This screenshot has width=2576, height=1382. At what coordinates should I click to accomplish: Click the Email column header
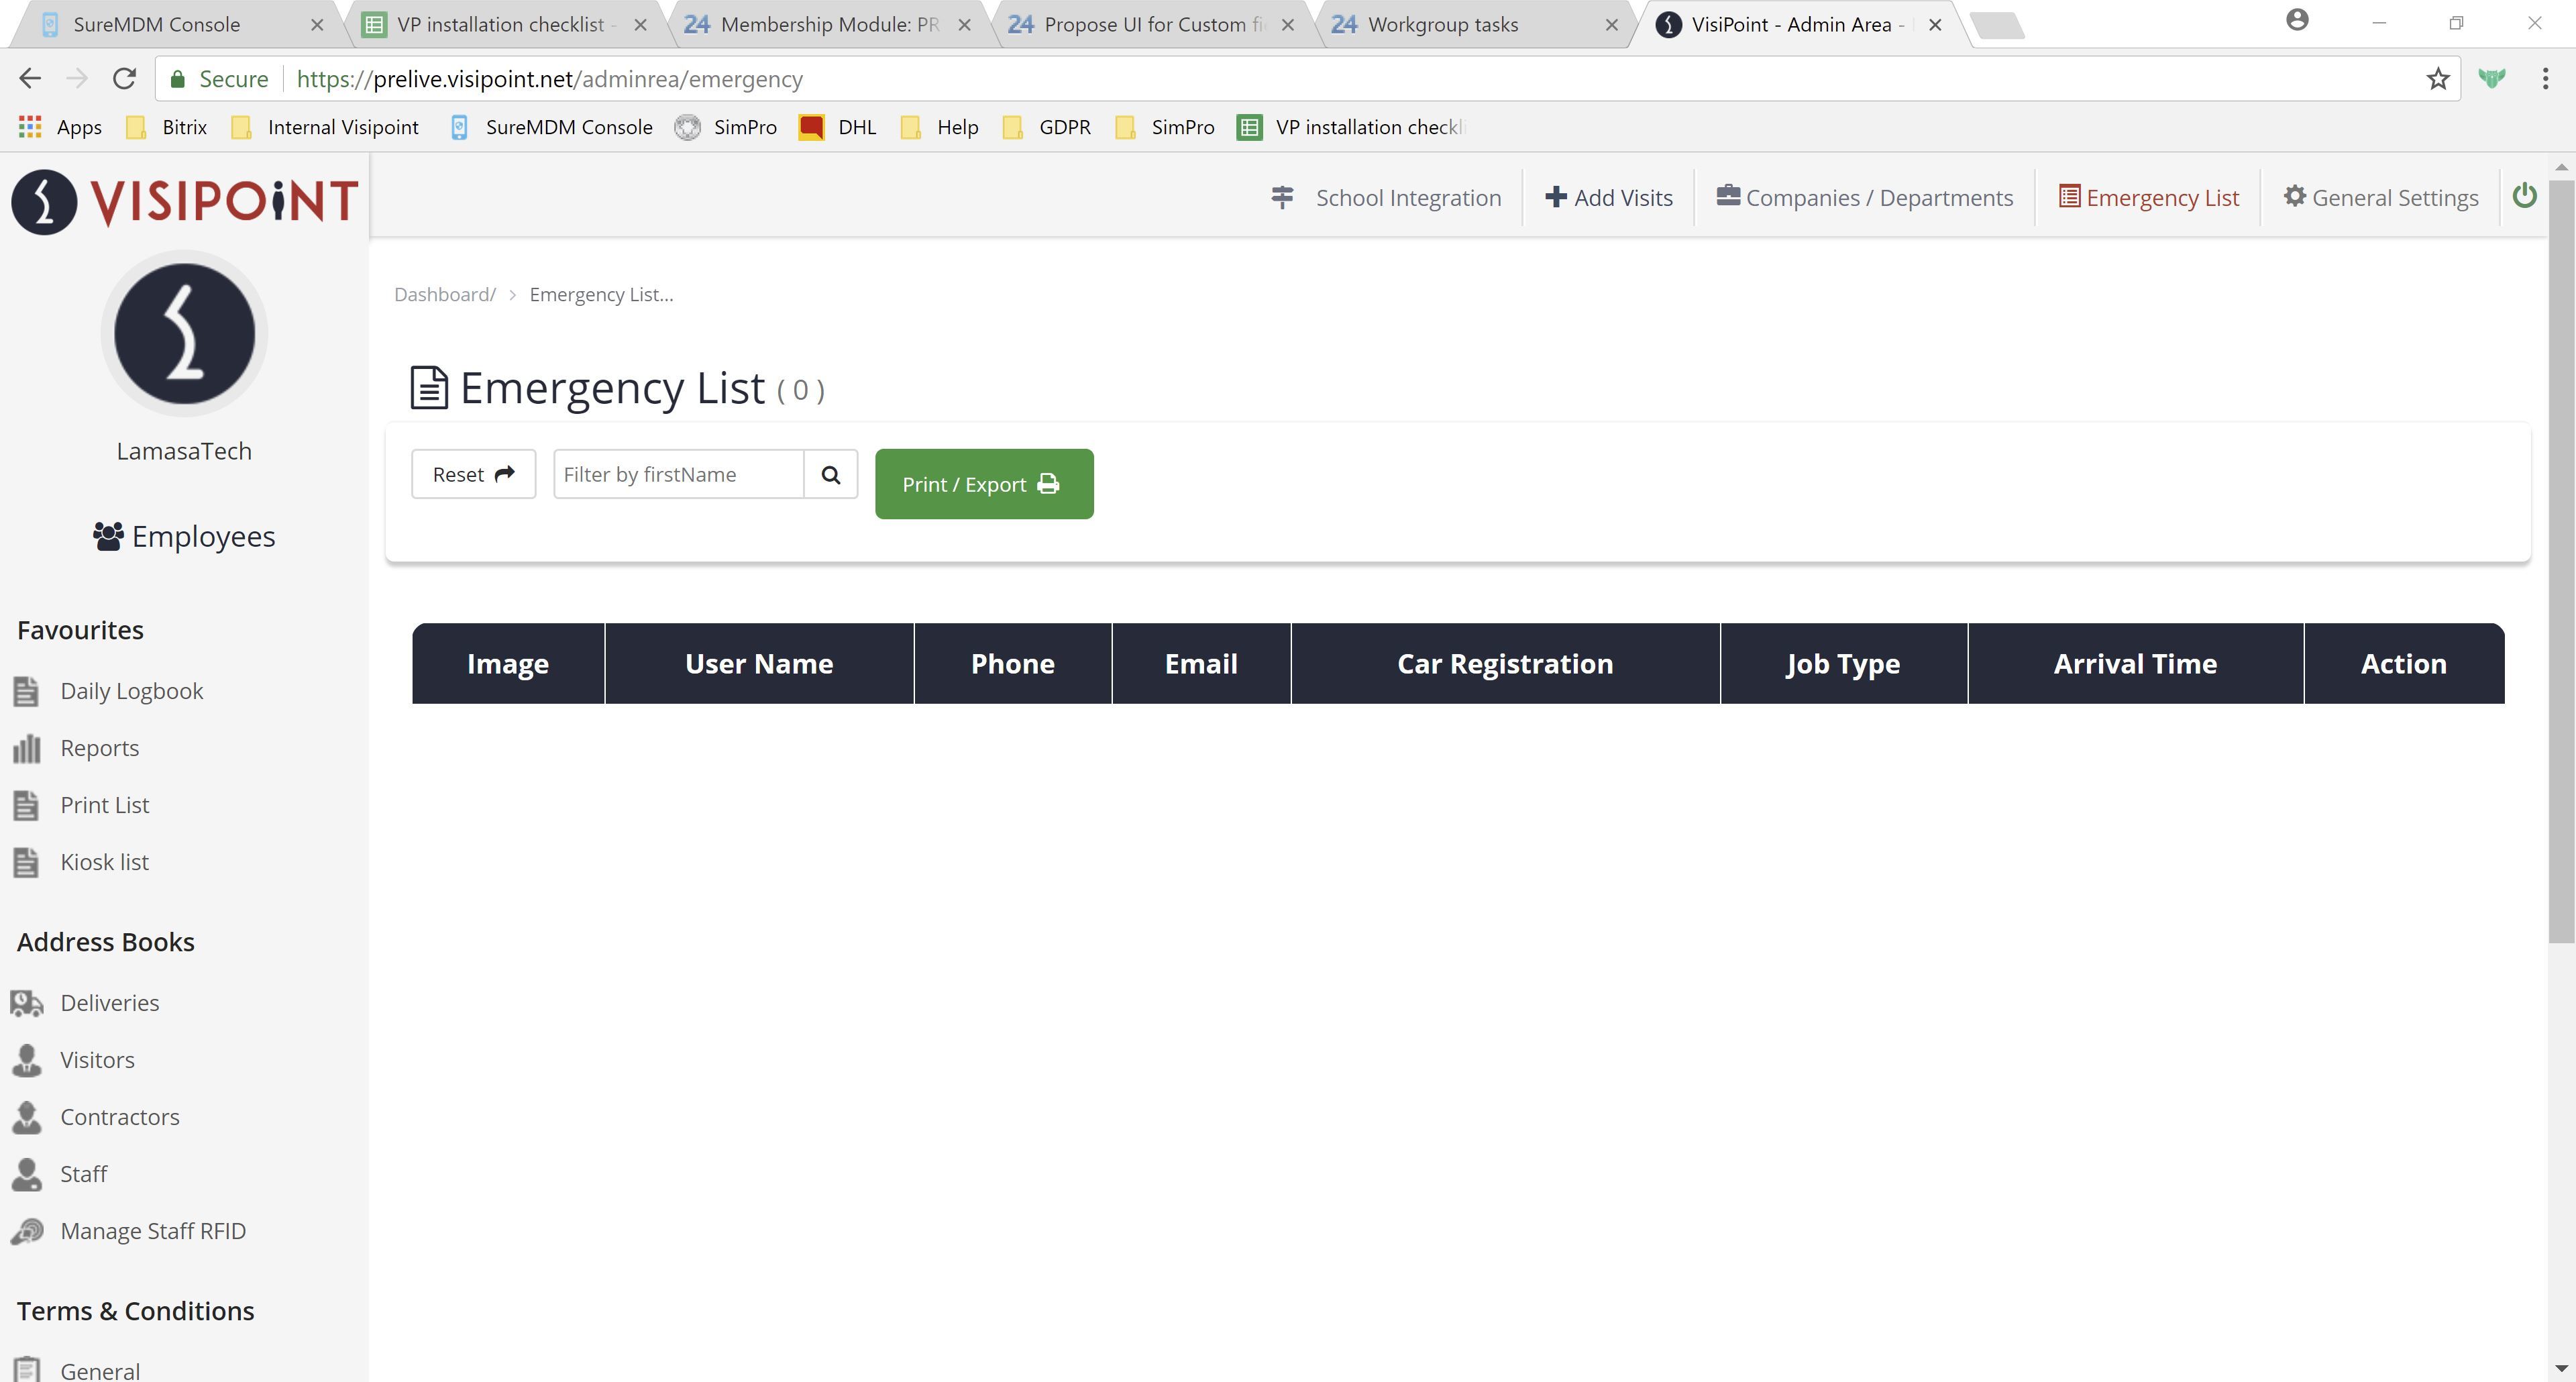point(1201,663)
